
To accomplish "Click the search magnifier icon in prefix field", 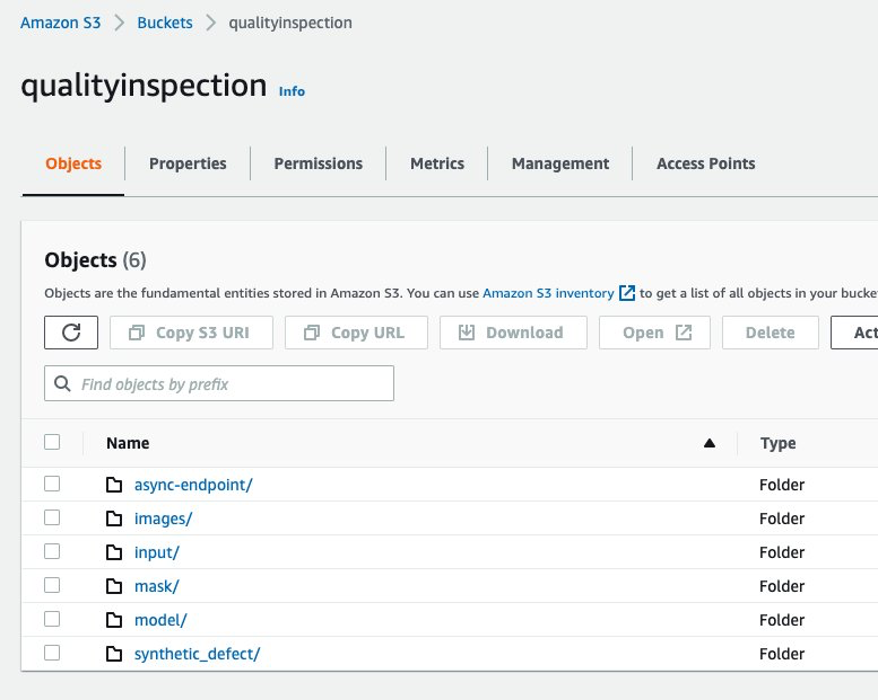I will (x=63, y=384).
